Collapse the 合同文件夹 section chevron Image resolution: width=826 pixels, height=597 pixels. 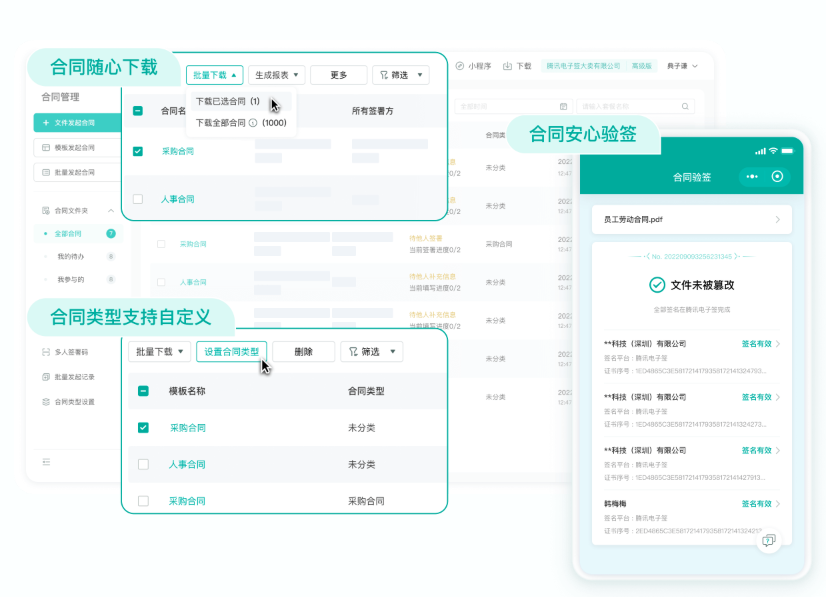[x=111, y=211]
